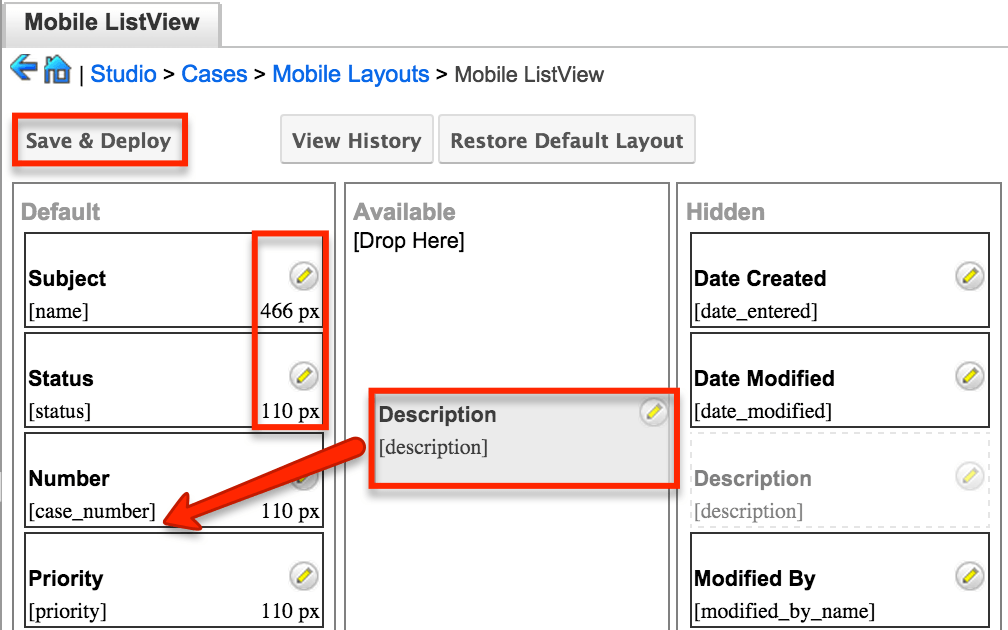Click Save & Deploy
Screen dimensions: 1008x630
(99, 140)
